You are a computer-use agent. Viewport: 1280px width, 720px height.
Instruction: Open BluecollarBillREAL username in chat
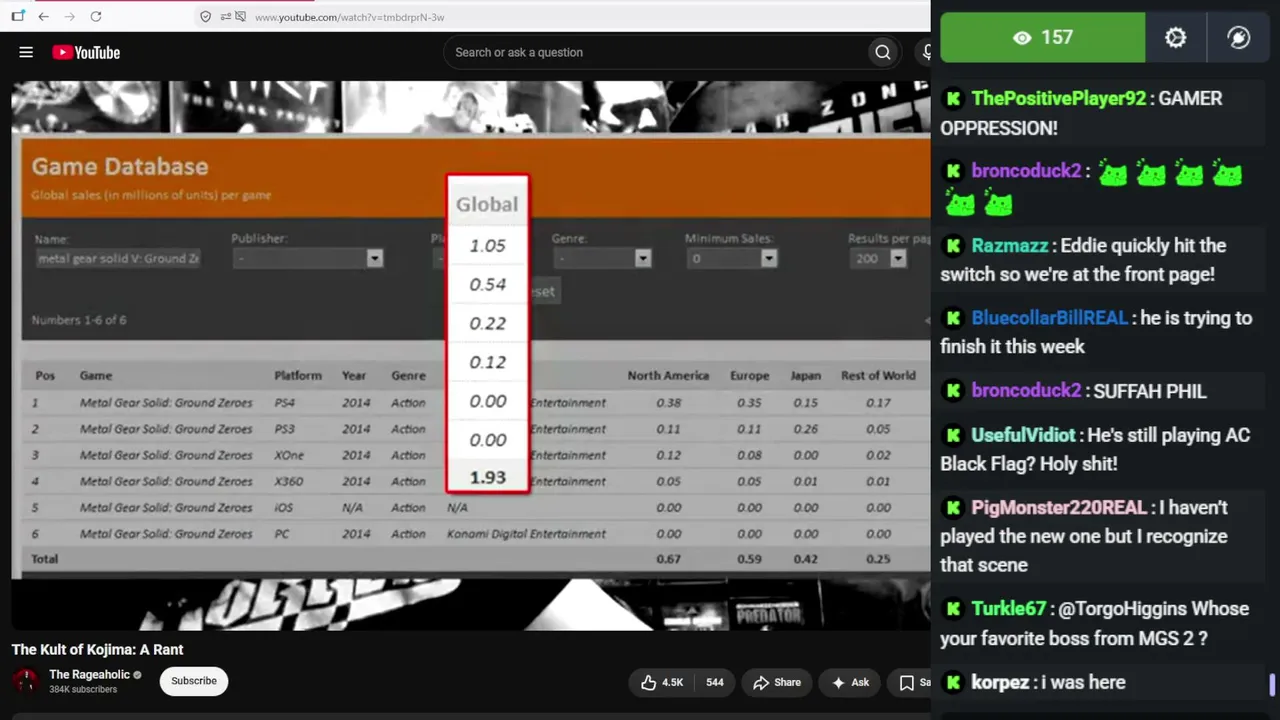[x=1049, y=317]
